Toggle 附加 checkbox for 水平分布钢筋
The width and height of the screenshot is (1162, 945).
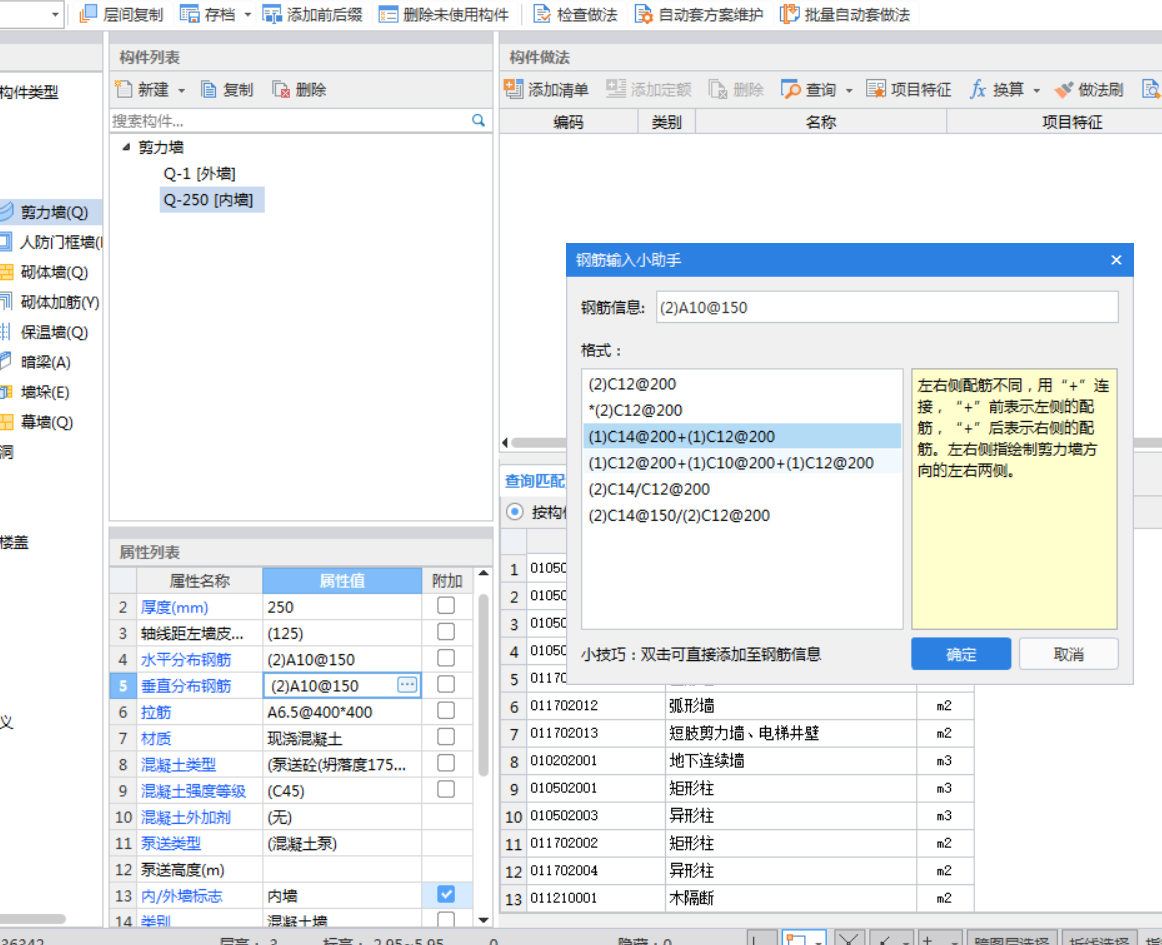click(x=445, y=659)
